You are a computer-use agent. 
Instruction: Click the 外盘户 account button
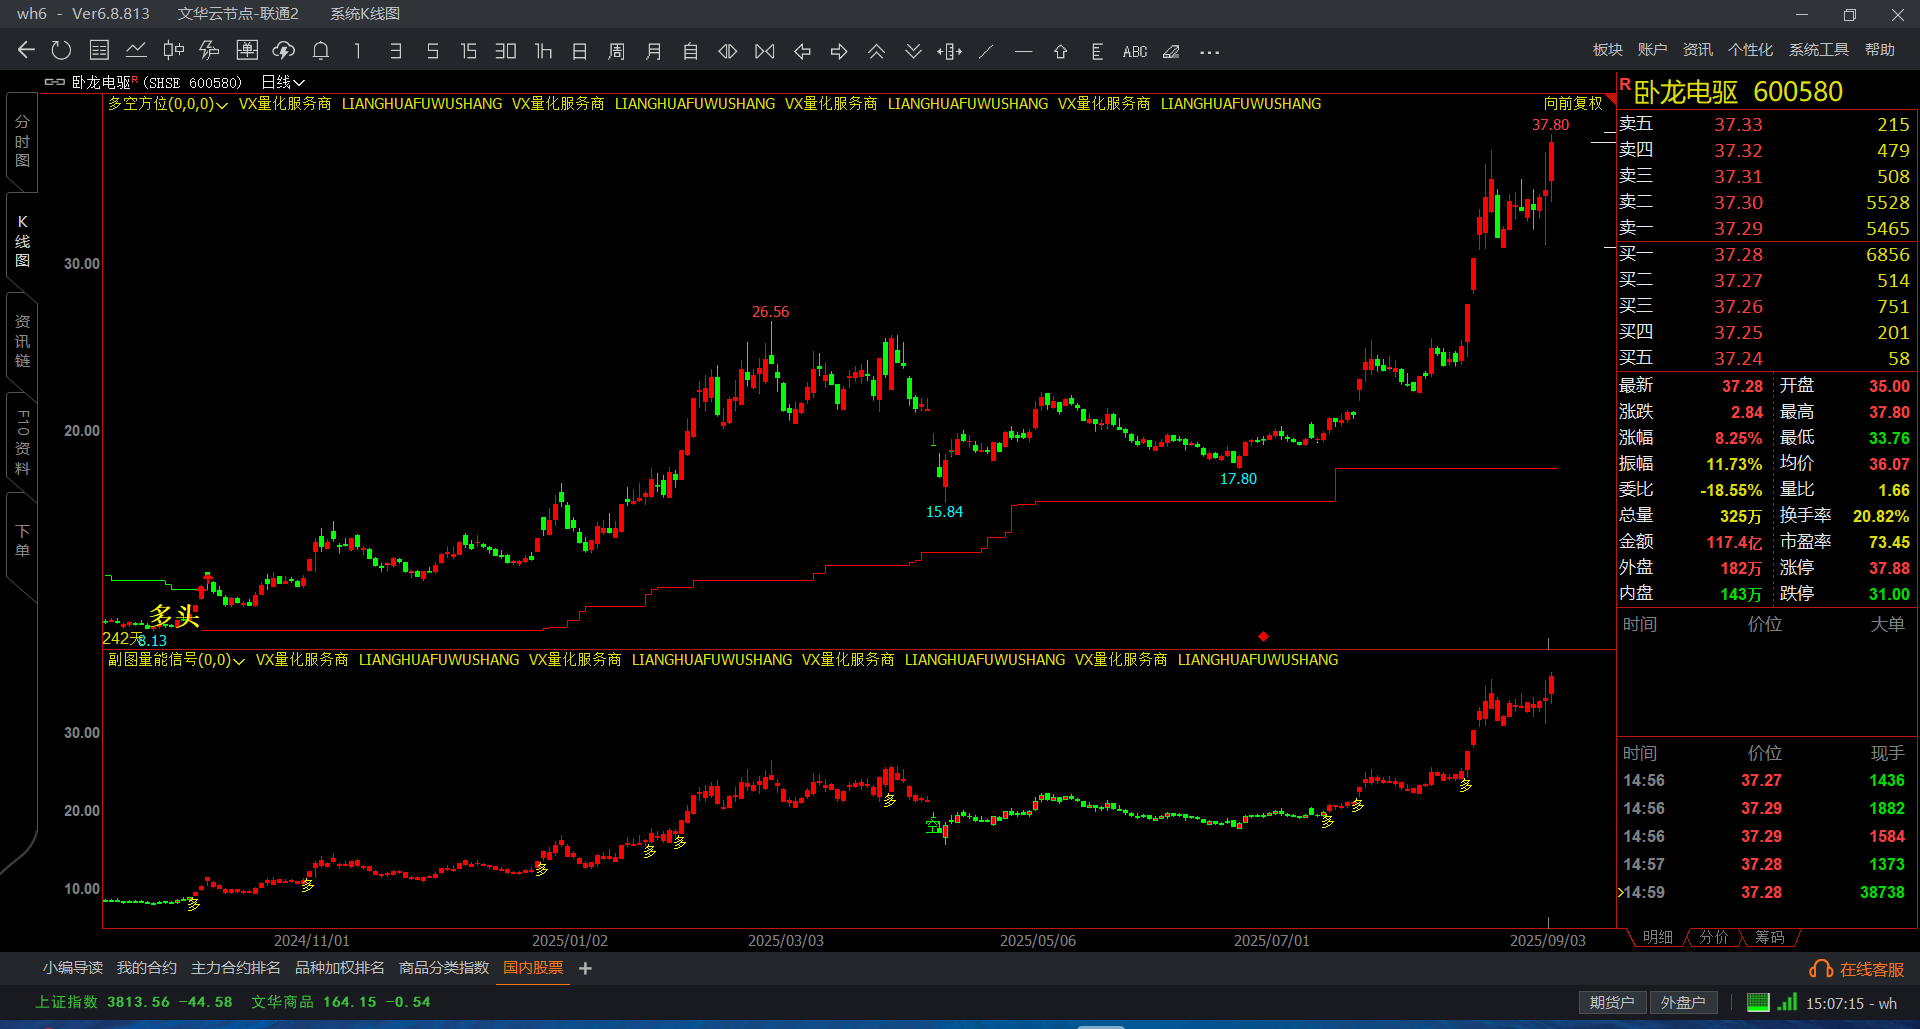click(x=1684, y=1002)
